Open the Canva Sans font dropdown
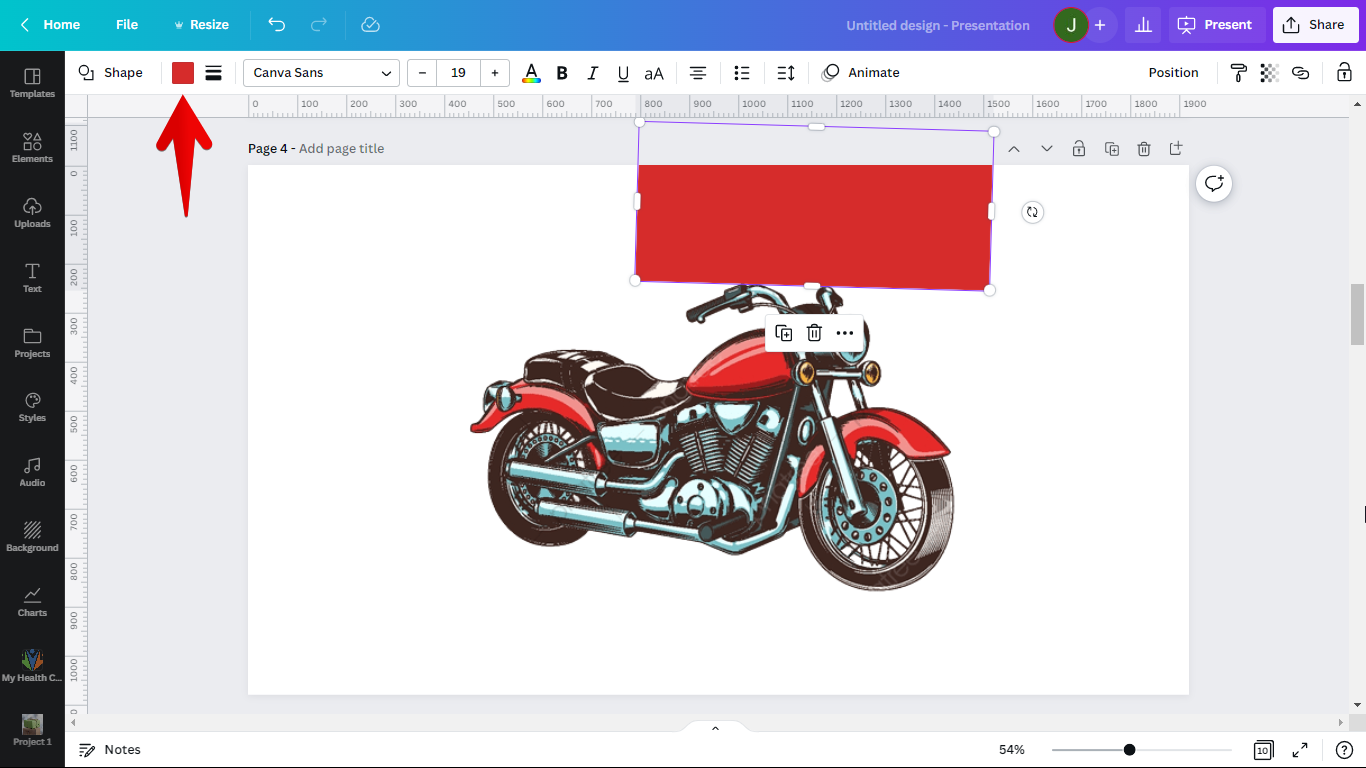1366x768 pixels. (321, 73)
